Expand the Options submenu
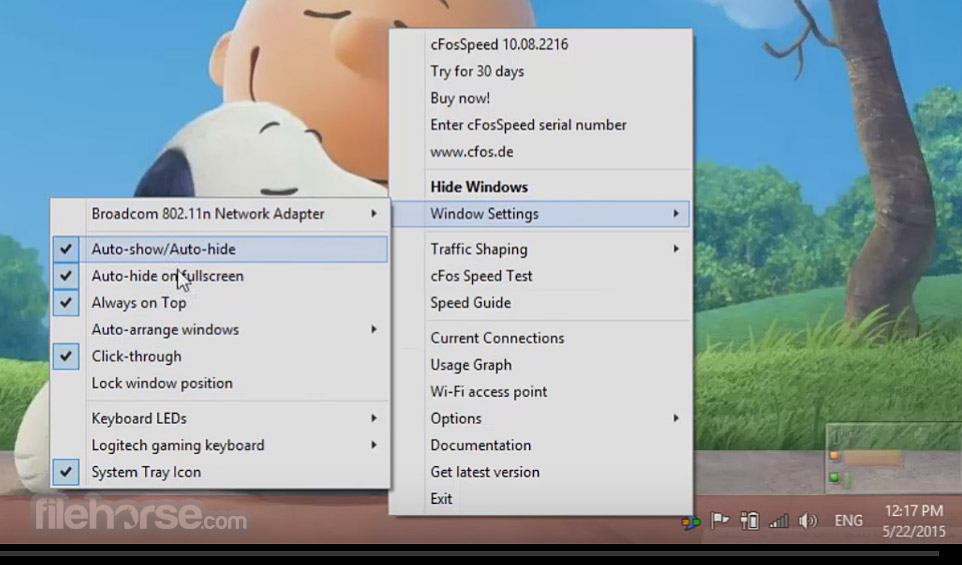The height and width of the screenshot is (565, 962). pyautogui.click(x=541, y=419)
